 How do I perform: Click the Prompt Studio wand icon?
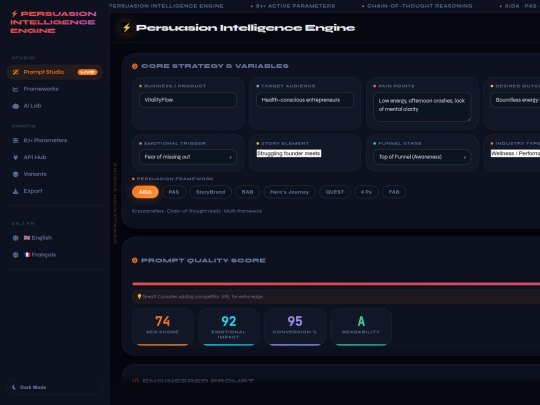coord(15,72)
